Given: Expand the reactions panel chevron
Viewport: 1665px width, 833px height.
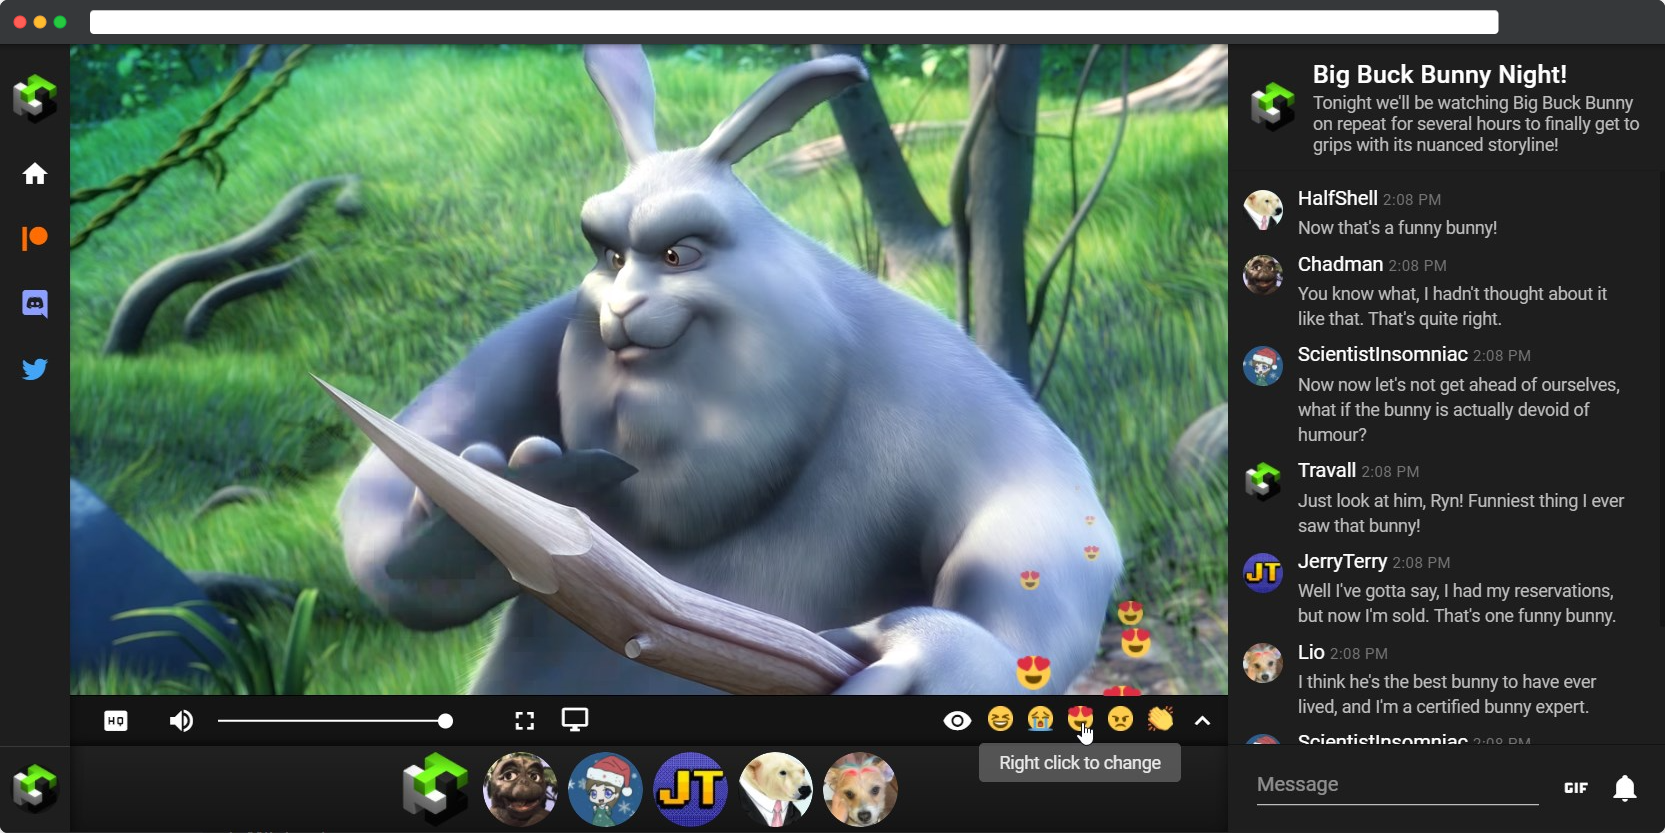Looking at the screenshot, I should click(1203, 721).
